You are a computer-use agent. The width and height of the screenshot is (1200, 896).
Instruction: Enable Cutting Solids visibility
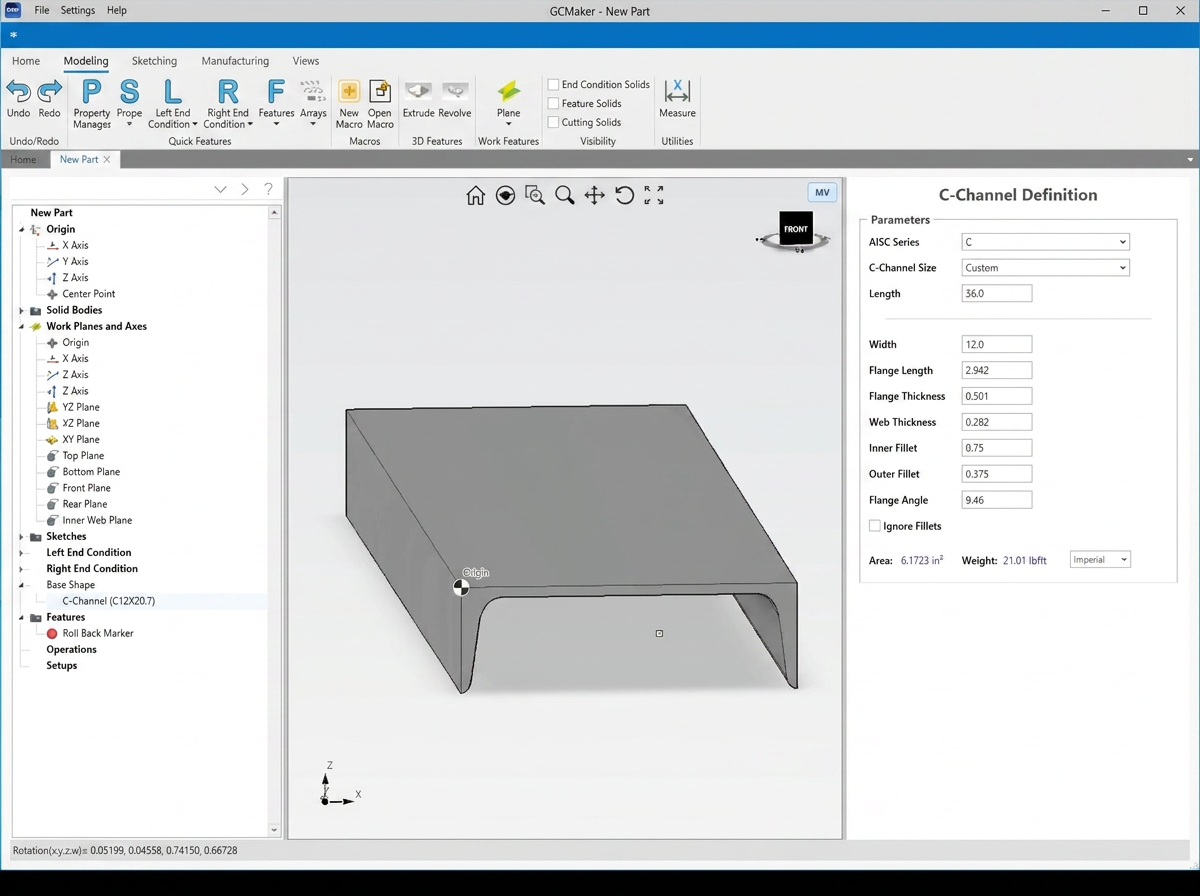tap(553, 123)
